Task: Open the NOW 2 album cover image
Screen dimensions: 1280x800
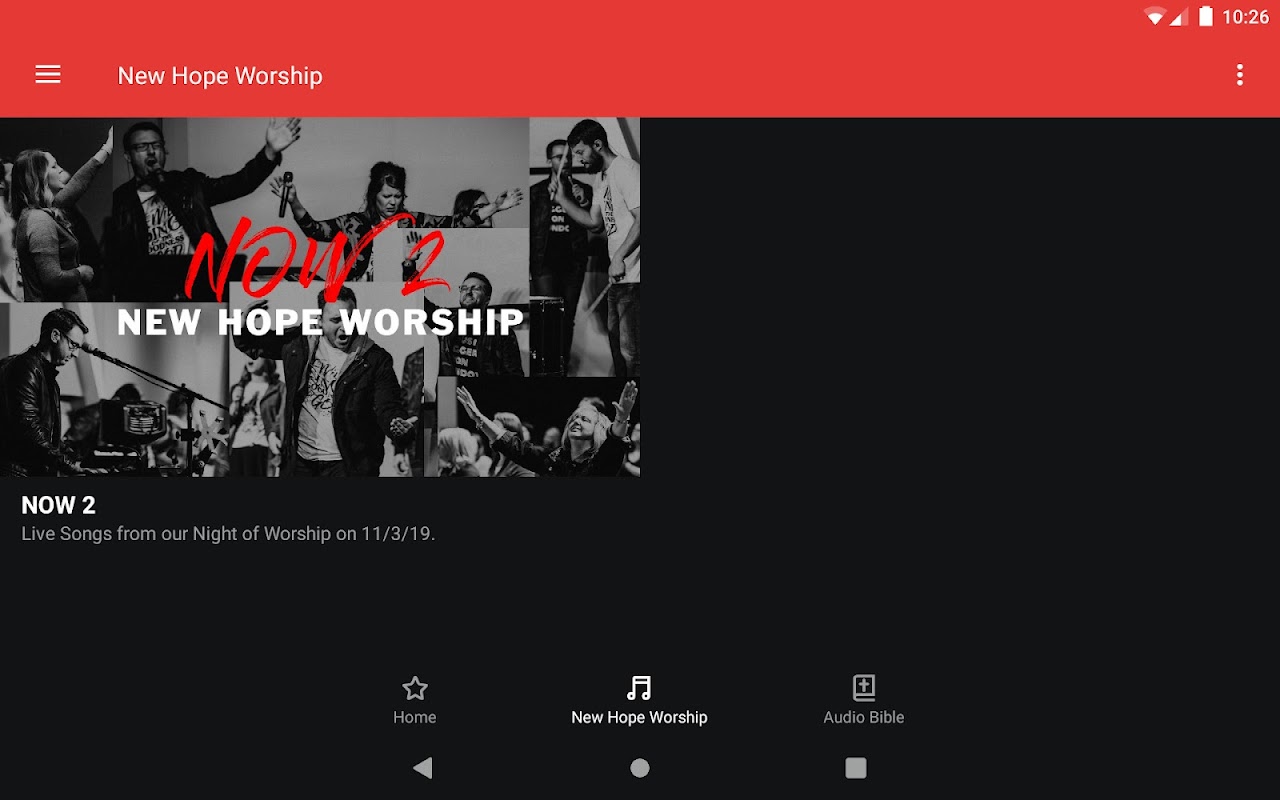Action: [320, 297]
